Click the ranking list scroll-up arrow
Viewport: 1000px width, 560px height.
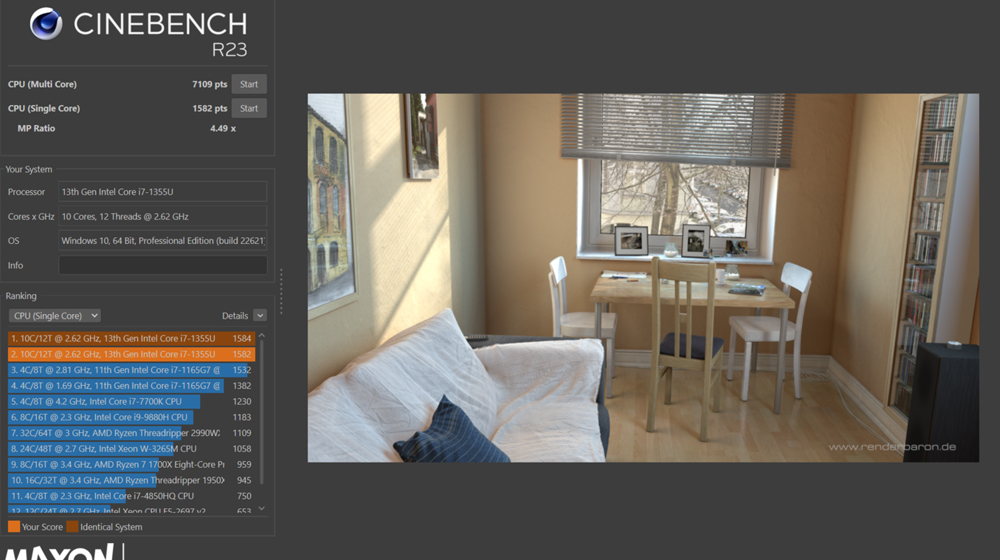pos(261,335)
